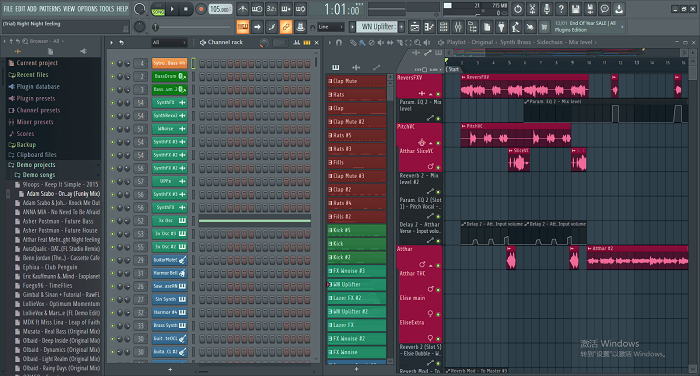The width and height of the screenshot is (700, 376).
Task: Open the FILE menu
Action: (x=8, y=8)
